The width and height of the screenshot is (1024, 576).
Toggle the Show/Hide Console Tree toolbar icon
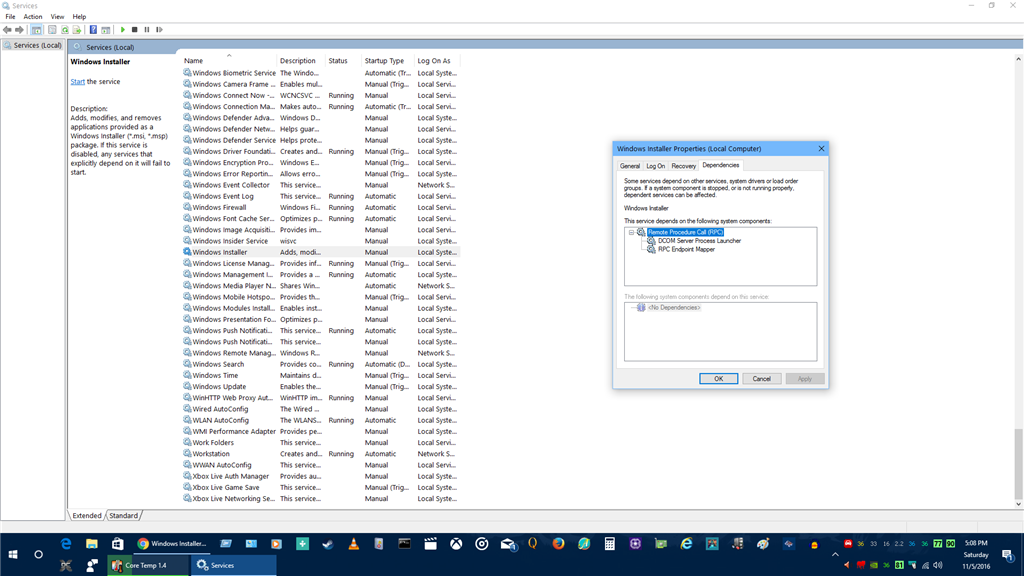point(37,29)
